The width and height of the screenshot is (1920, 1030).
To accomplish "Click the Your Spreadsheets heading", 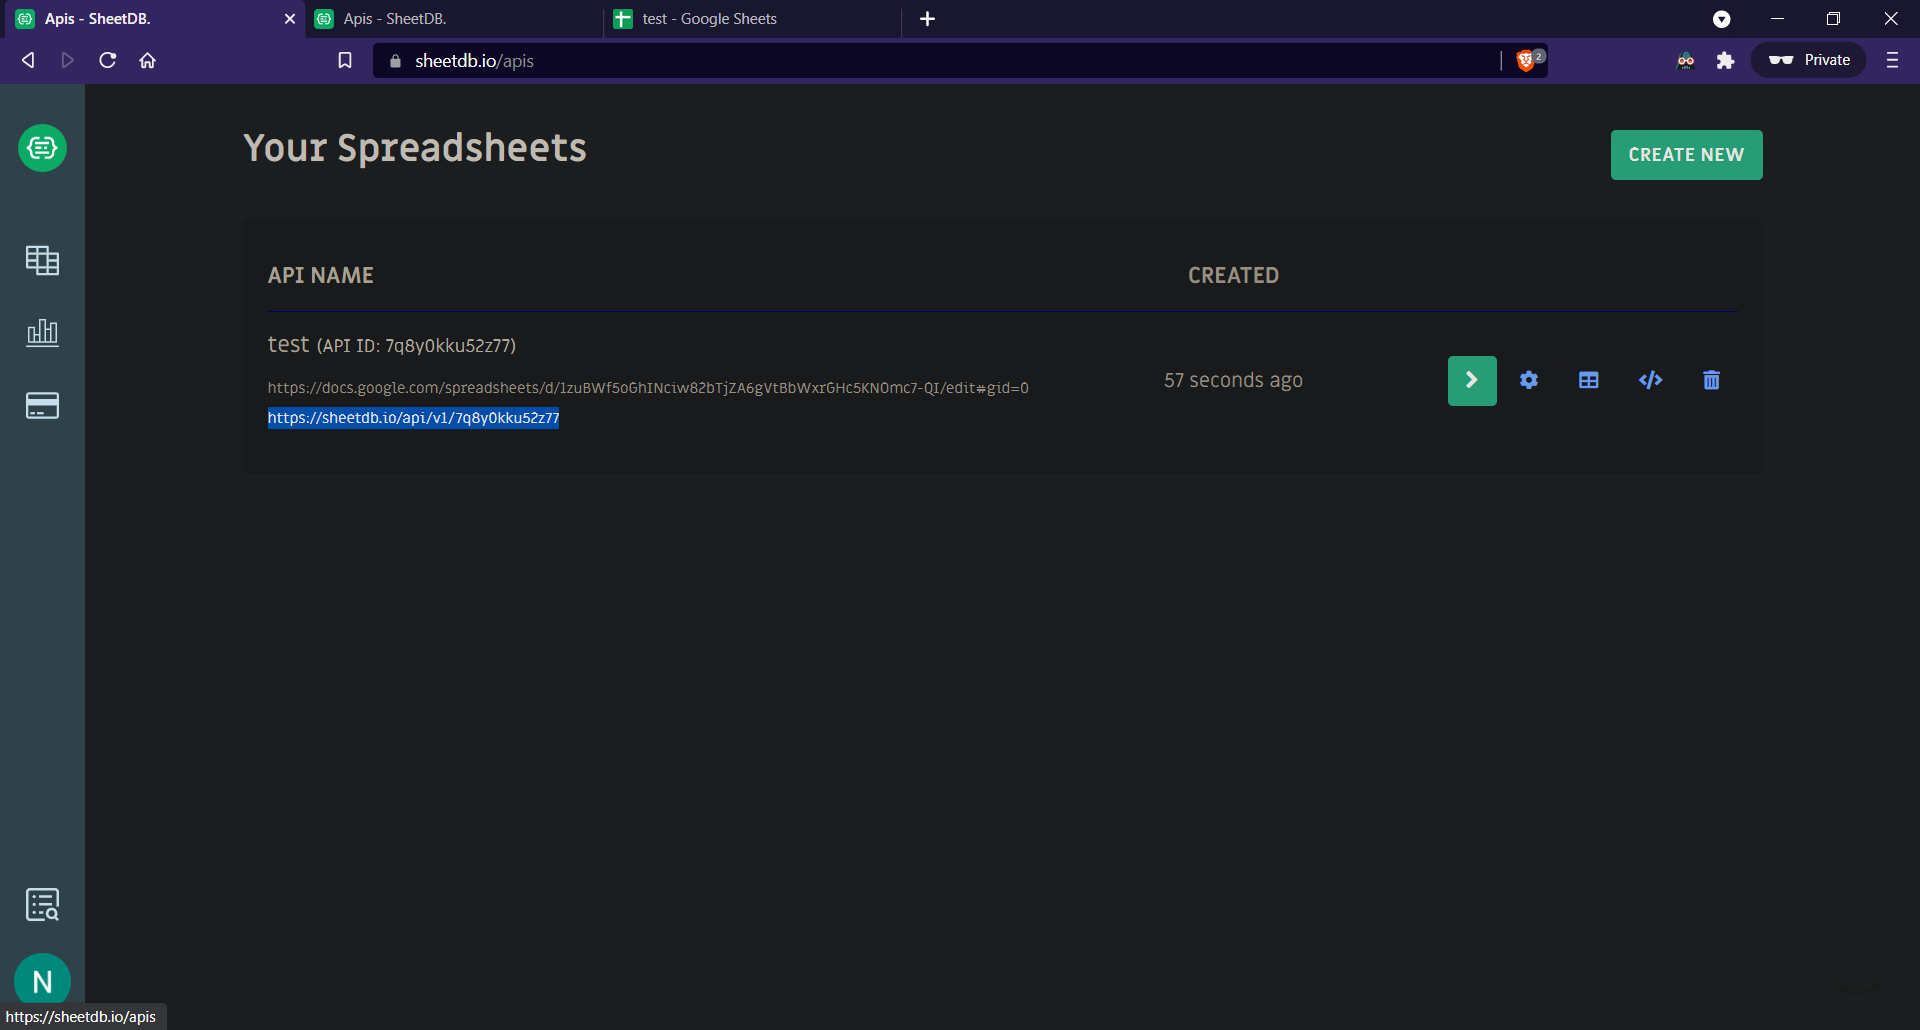I will [415, 148].
